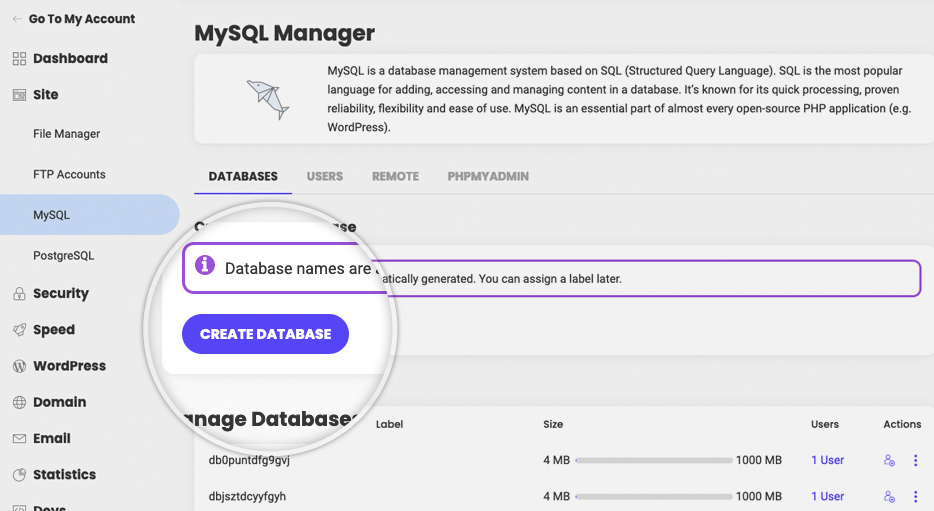Switch to the PHPMYADMIN tab
The height and width of the screenshot is (511, 934).
click(x=488, y=176)
